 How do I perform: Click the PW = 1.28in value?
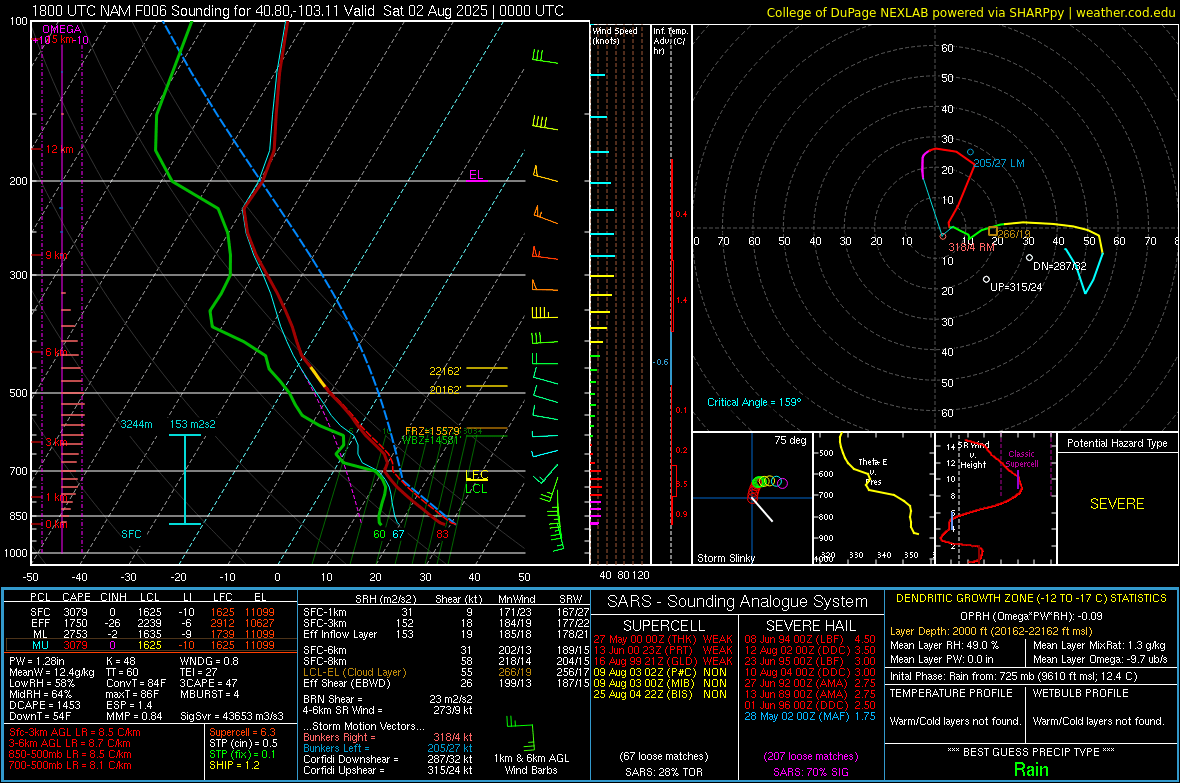pyautogui.click(x=38, y=661)
